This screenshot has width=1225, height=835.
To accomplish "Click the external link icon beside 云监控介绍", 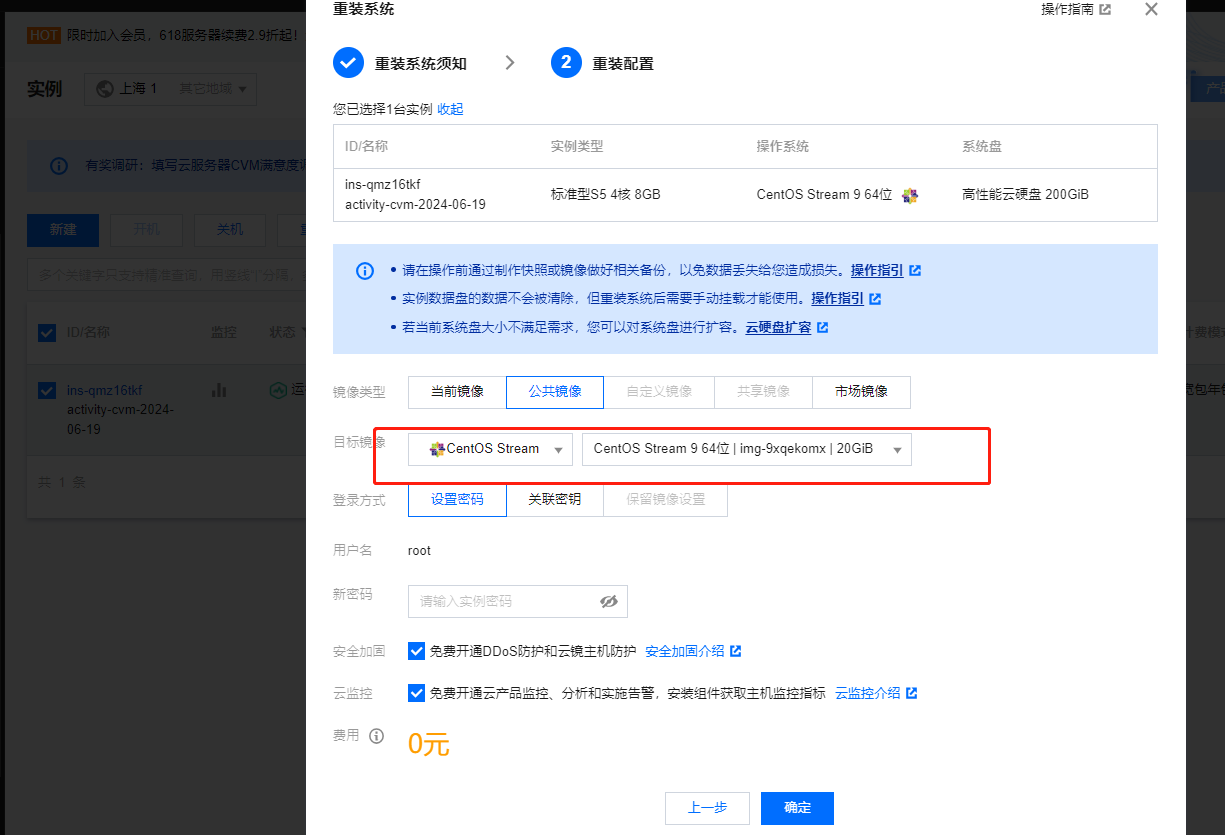I will pos(912,693).
